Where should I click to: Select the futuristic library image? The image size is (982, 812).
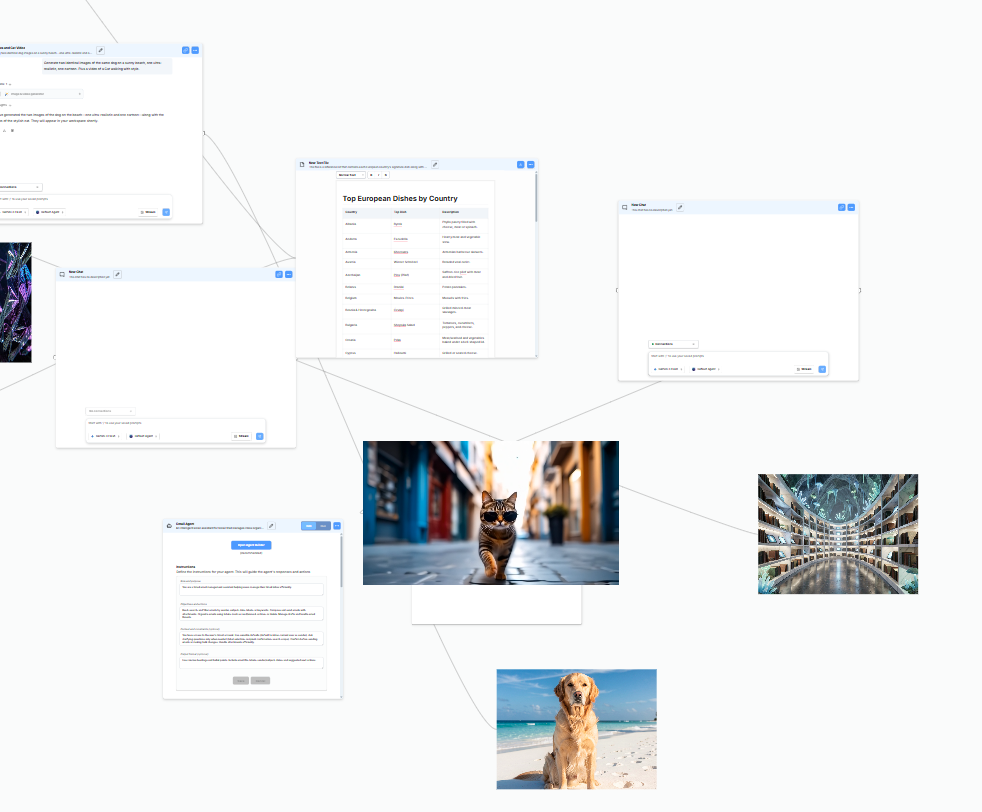coord(838,534)
